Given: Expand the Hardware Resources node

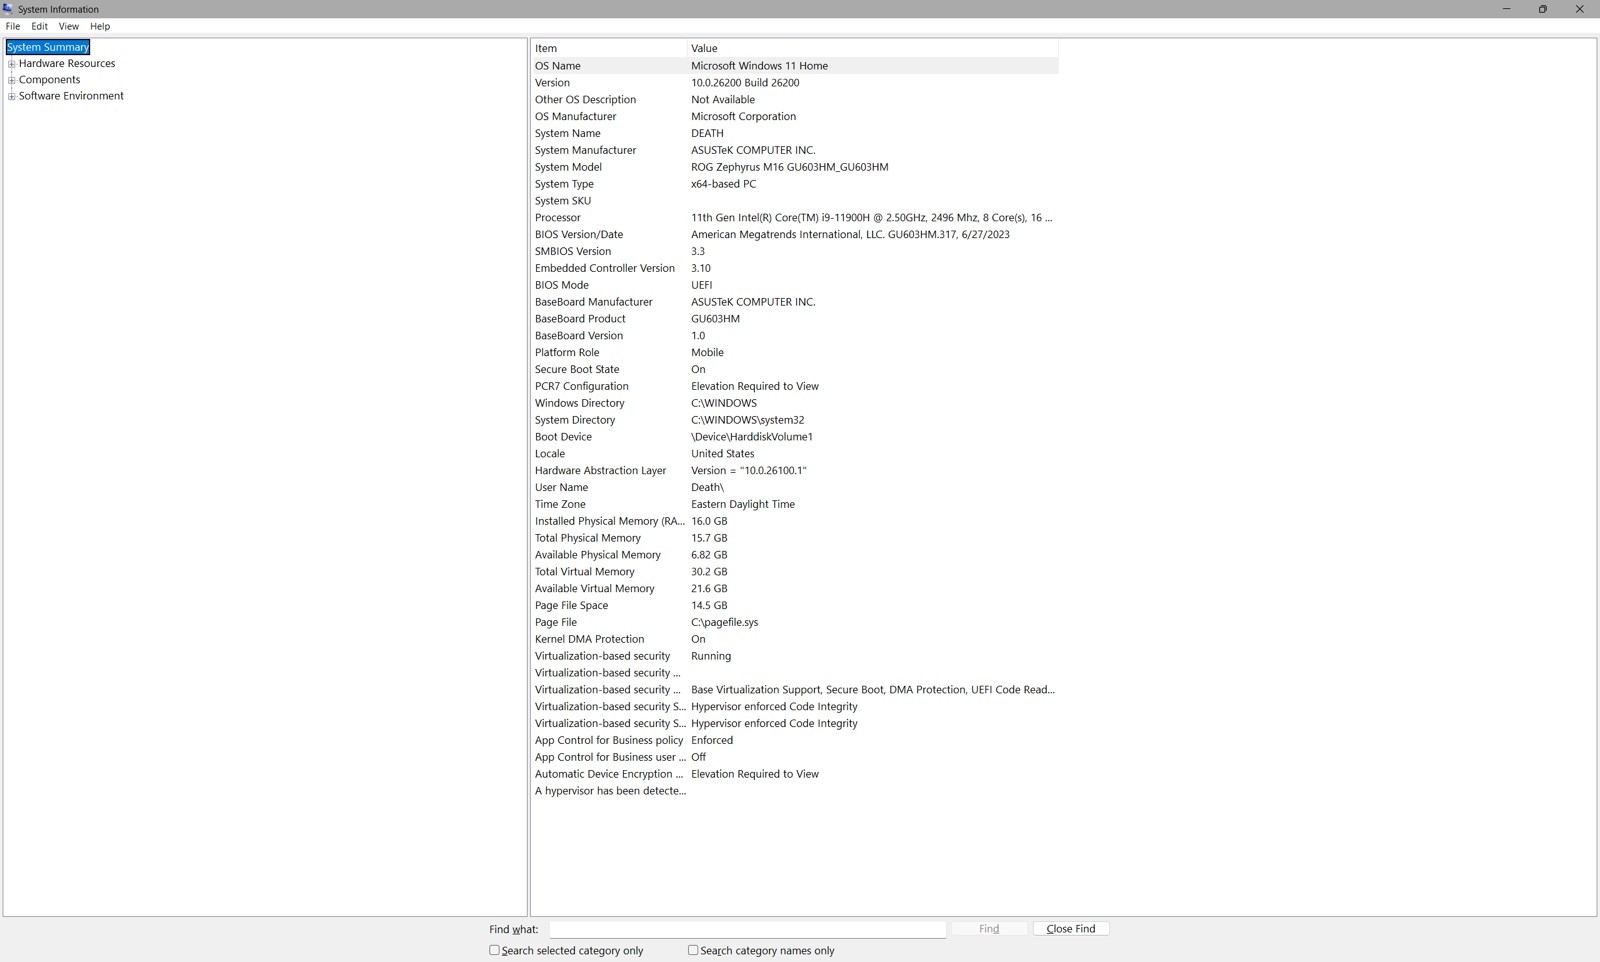Looking at the screenshot, I should click(11, 64).
